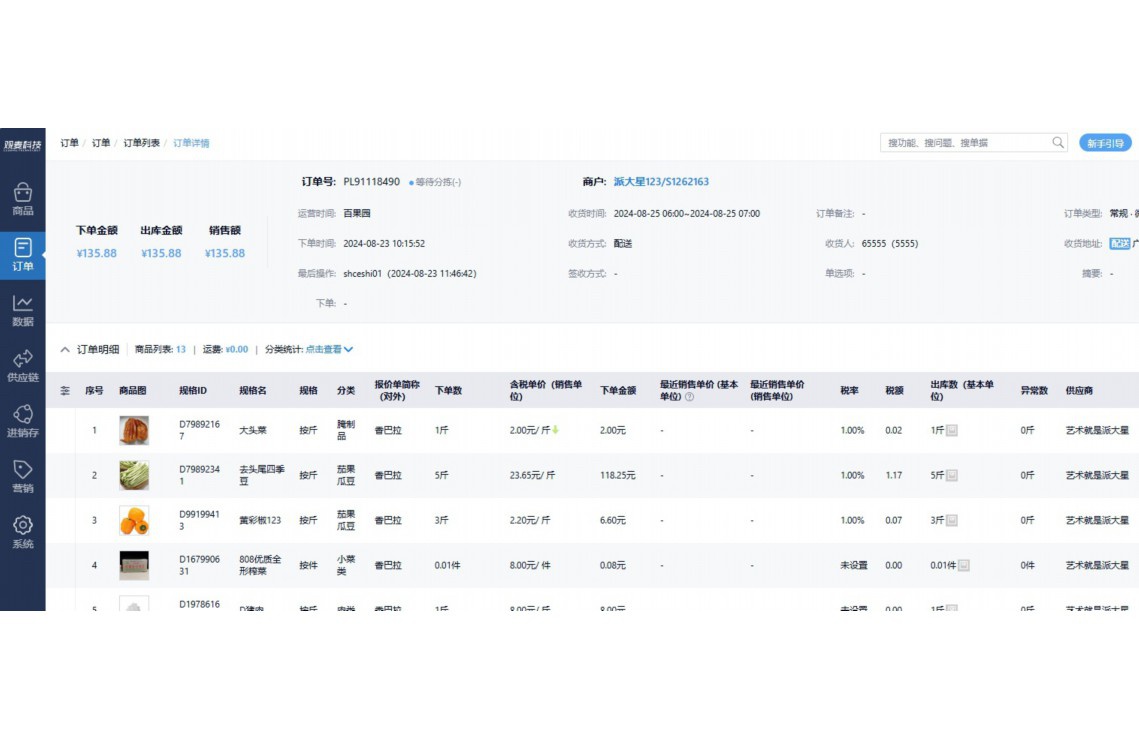
Task: Expand 分类统计 点击查看 dropdown
Action: pyautogui.click(x=329, y=350)
